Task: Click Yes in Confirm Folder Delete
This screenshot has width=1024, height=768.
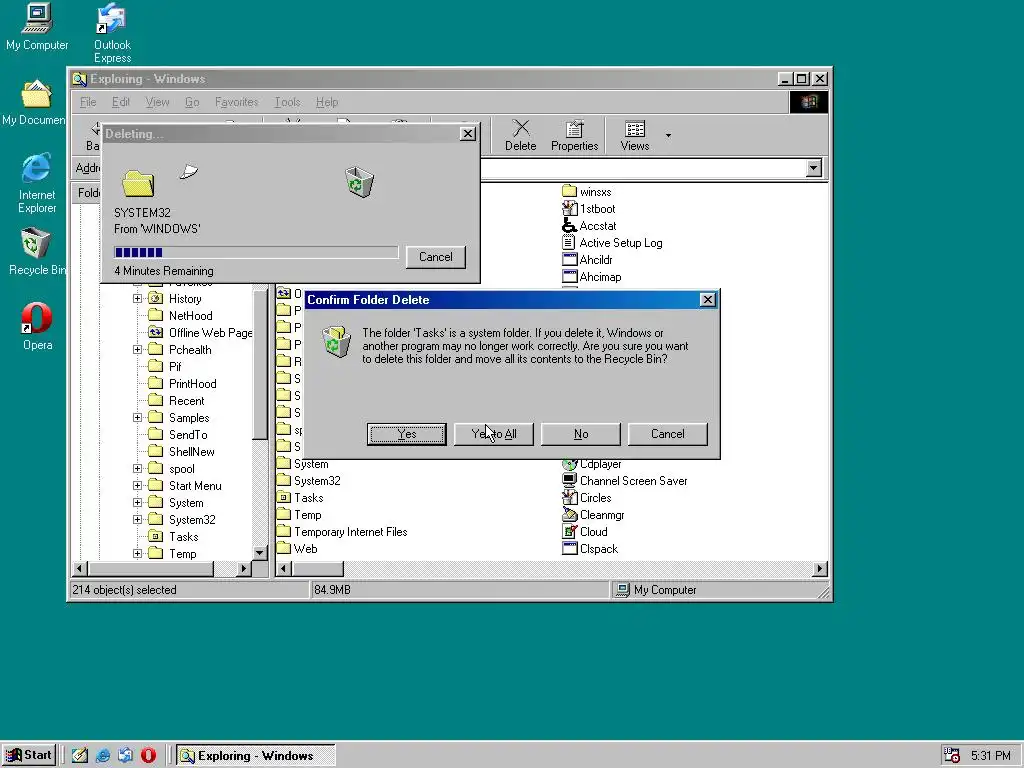Action: (406, 434)
